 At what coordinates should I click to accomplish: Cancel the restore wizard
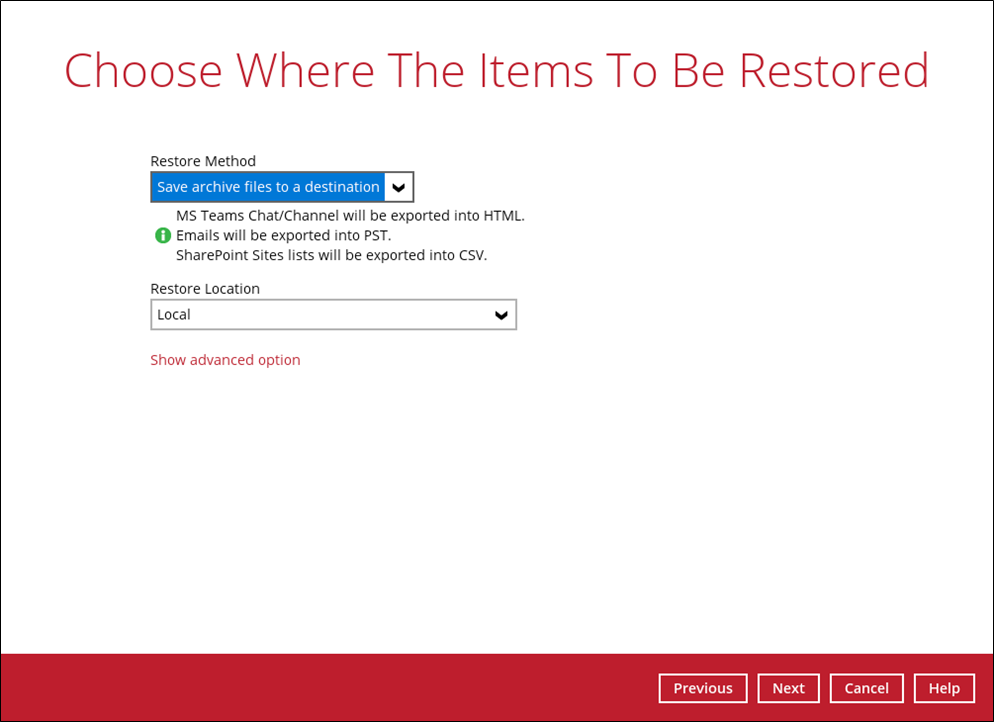(866, 688)
